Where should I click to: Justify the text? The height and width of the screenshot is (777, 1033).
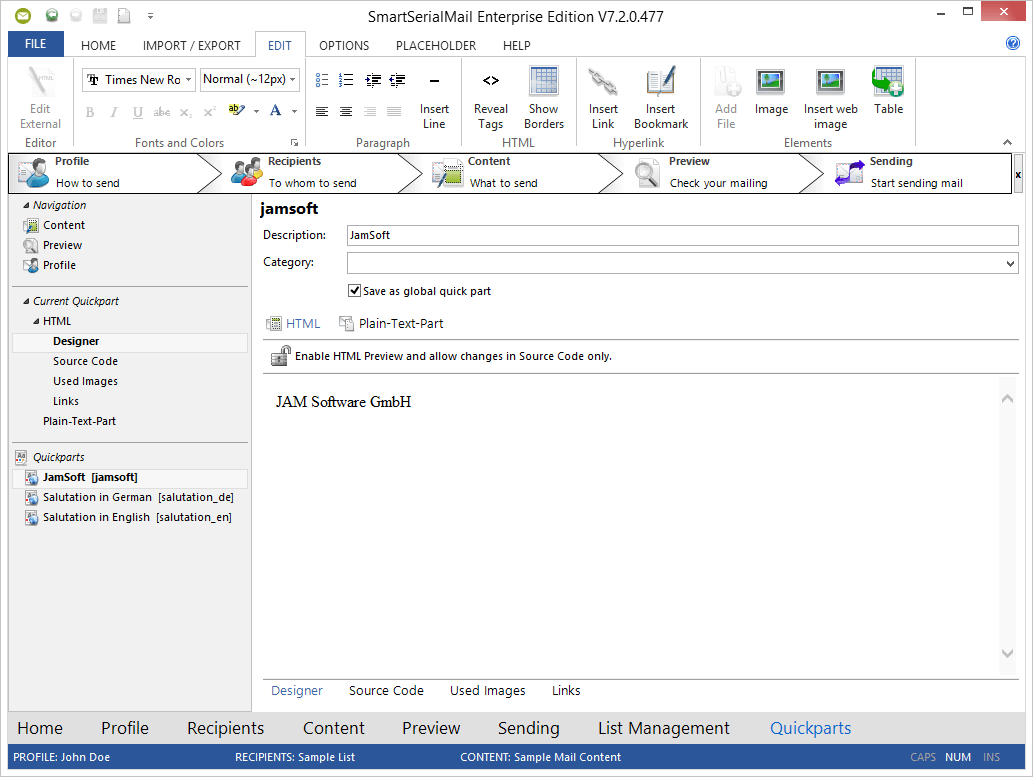tap(394, 112)
